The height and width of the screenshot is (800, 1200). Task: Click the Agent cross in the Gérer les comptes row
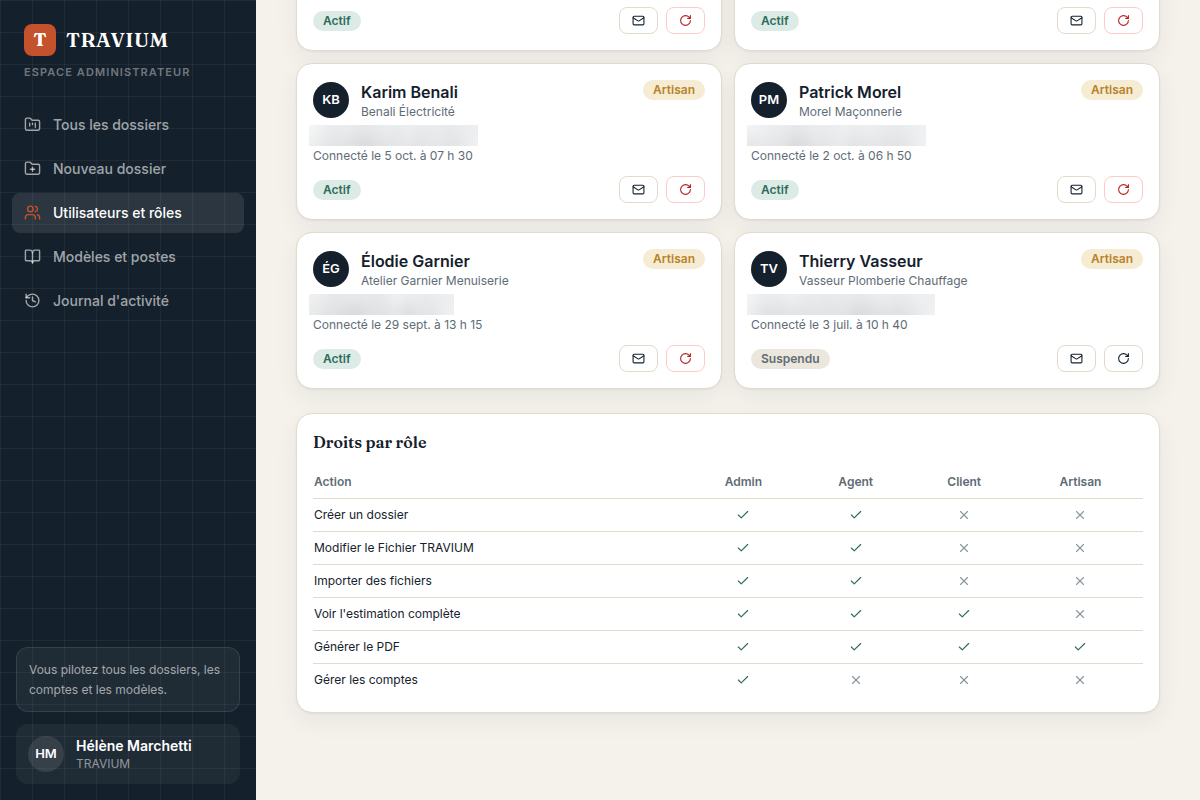tap(856, 680)
